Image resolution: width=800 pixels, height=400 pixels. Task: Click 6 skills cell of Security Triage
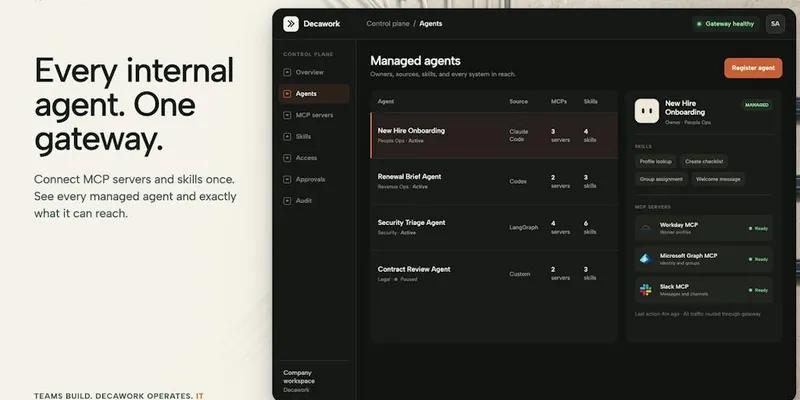590,228
